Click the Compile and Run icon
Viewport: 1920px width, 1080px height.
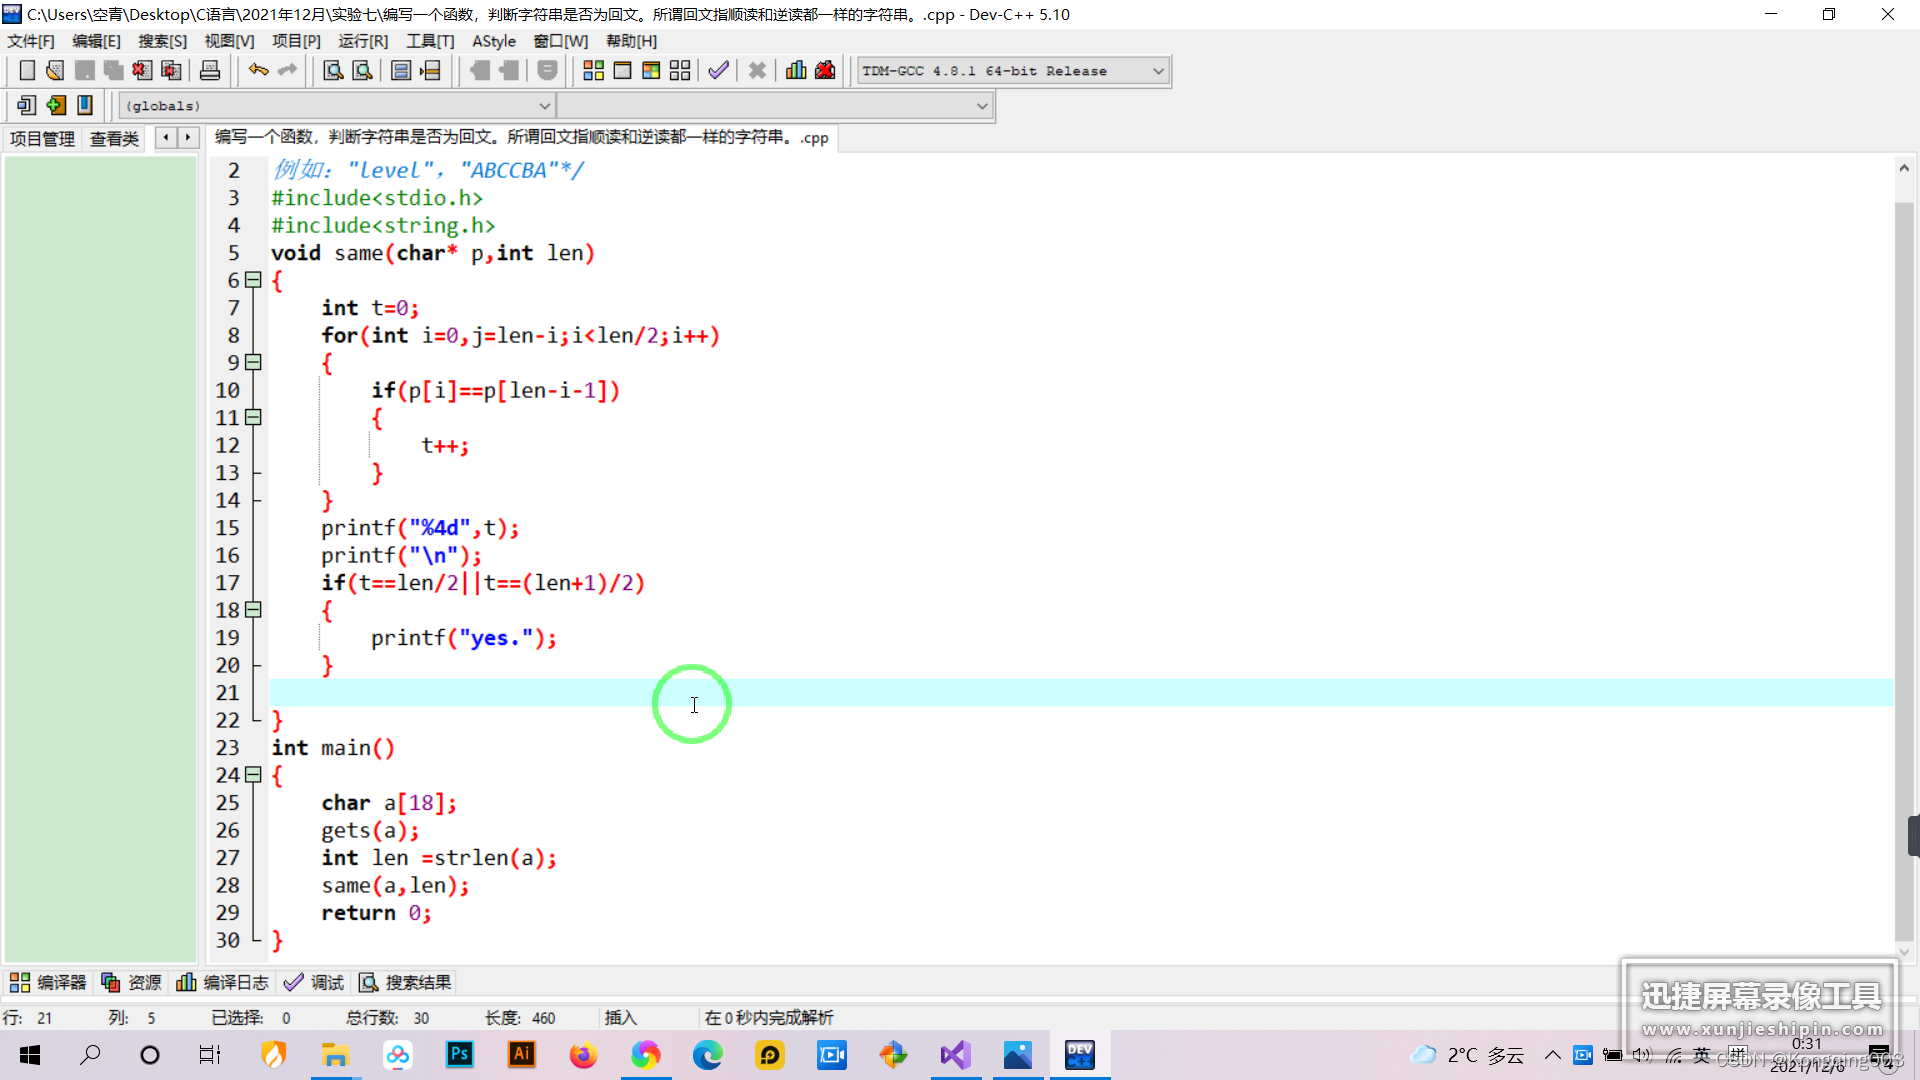[651, 71]
